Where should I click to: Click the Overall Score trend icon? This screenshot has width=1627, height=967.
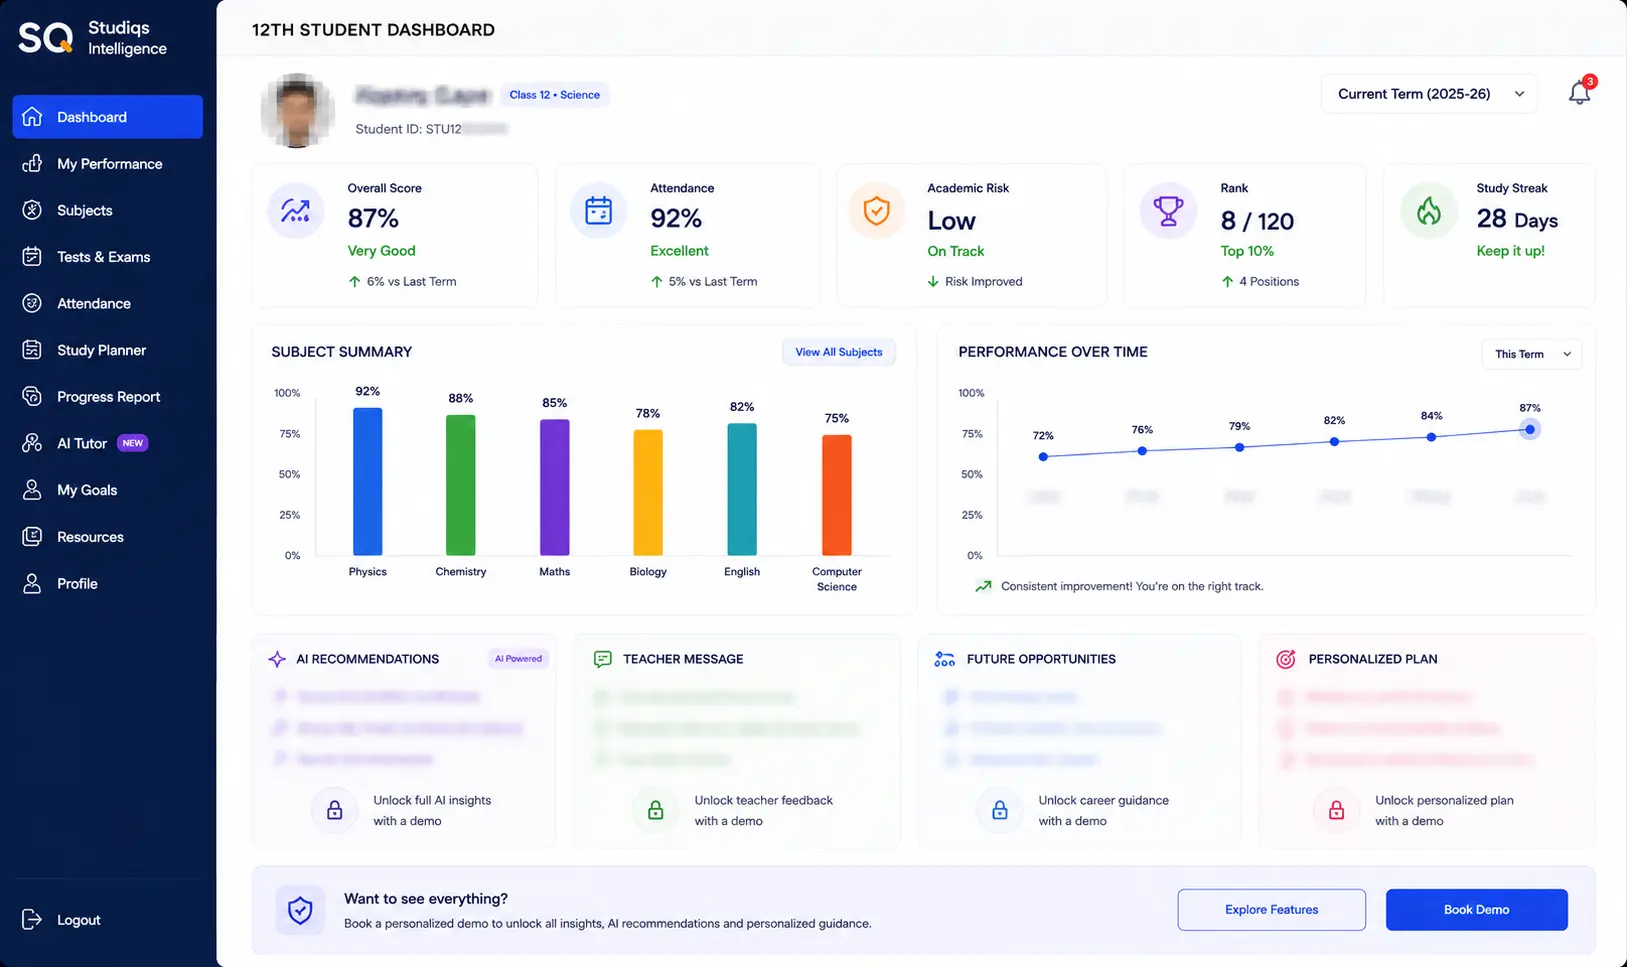(x=295, y=211)
